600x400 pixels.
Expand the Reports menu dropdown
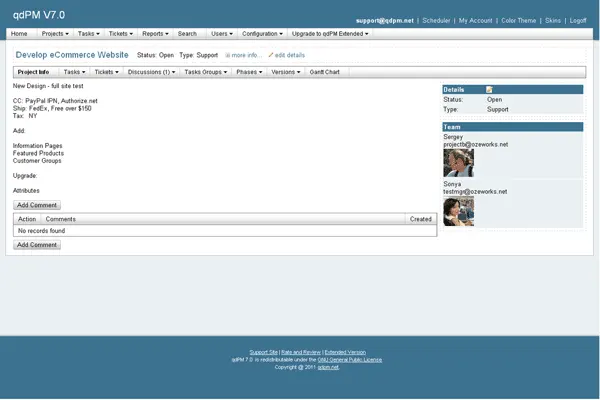pyautogui.click(x=155, y=33)
